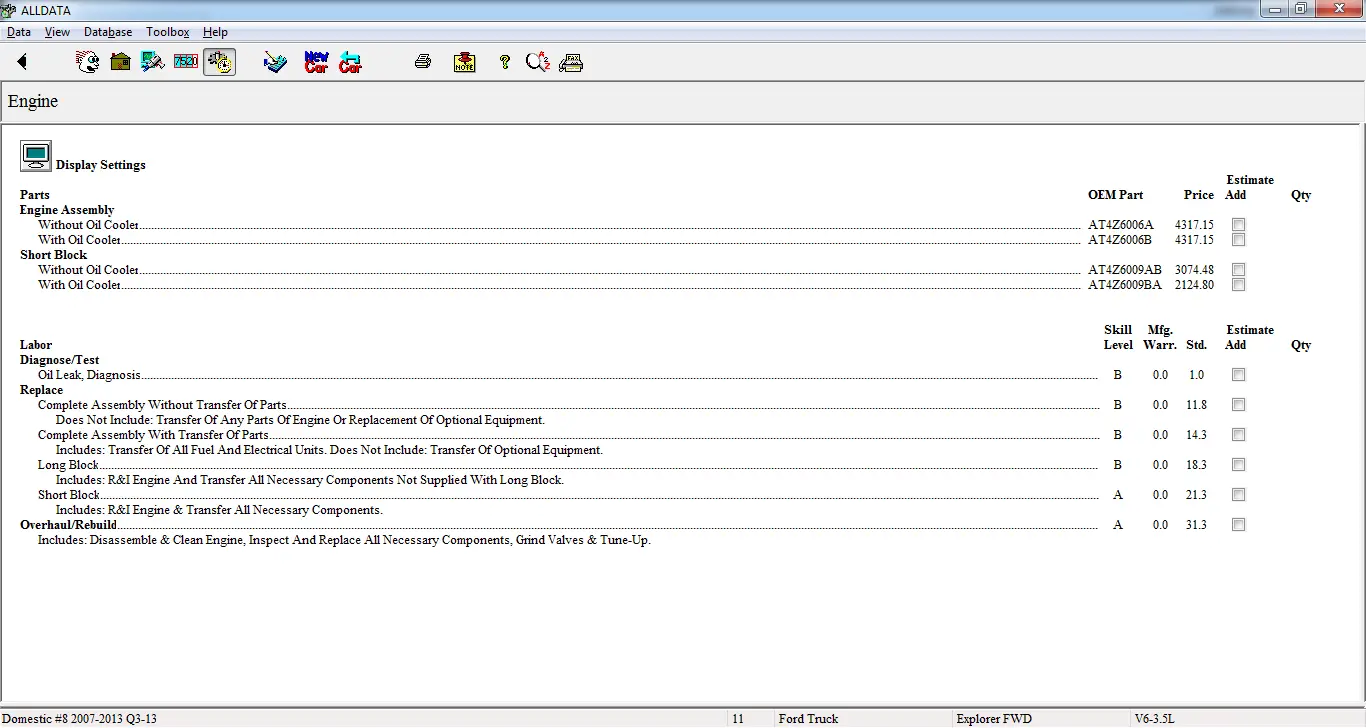Click the parts and labor clock icon

219,62
